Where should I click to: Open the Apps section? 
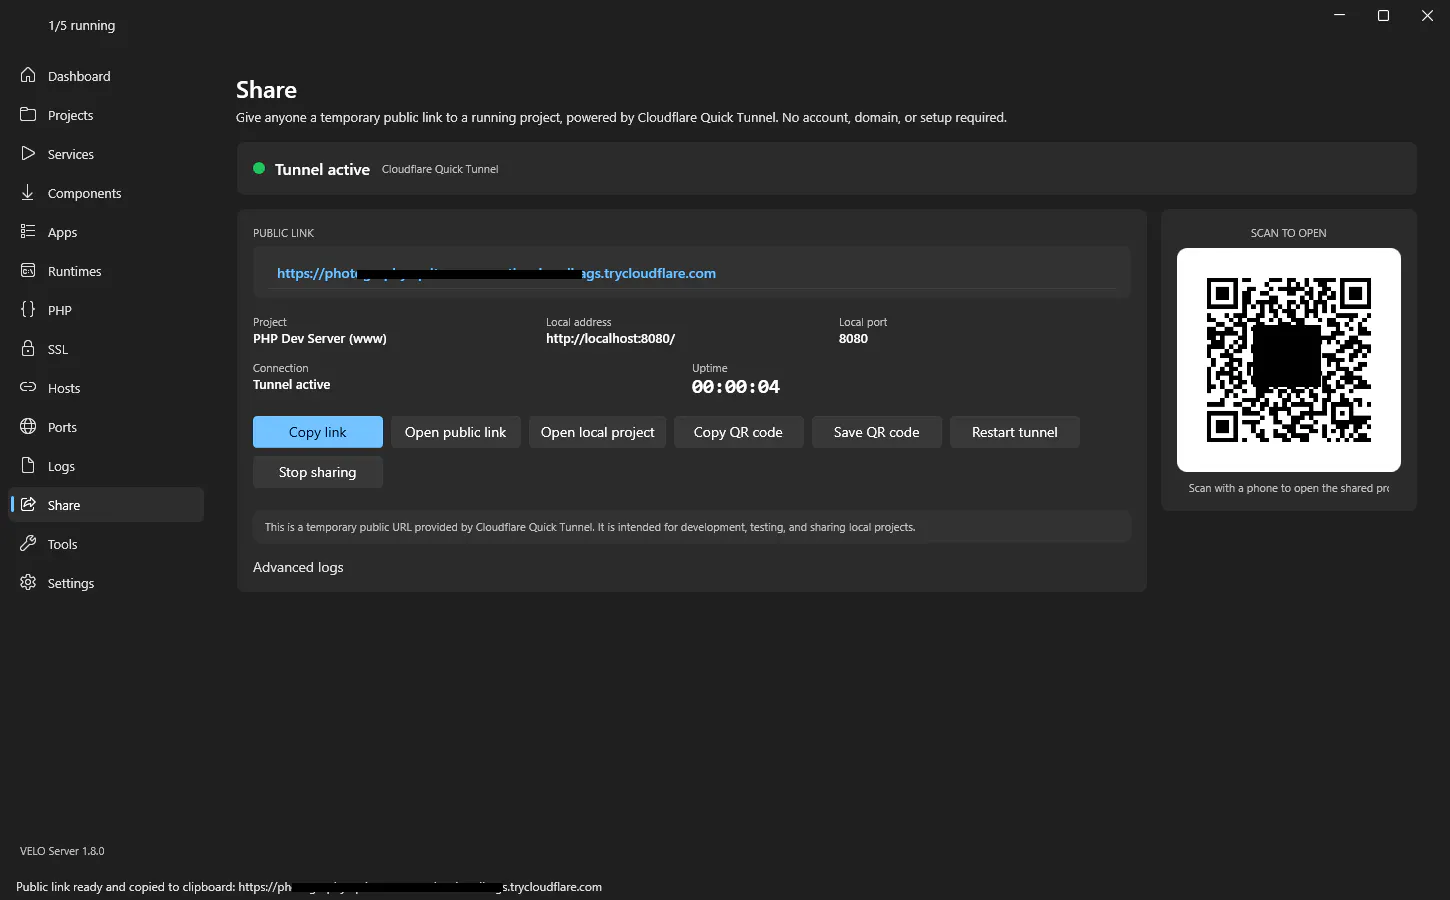tap(106, 232)
